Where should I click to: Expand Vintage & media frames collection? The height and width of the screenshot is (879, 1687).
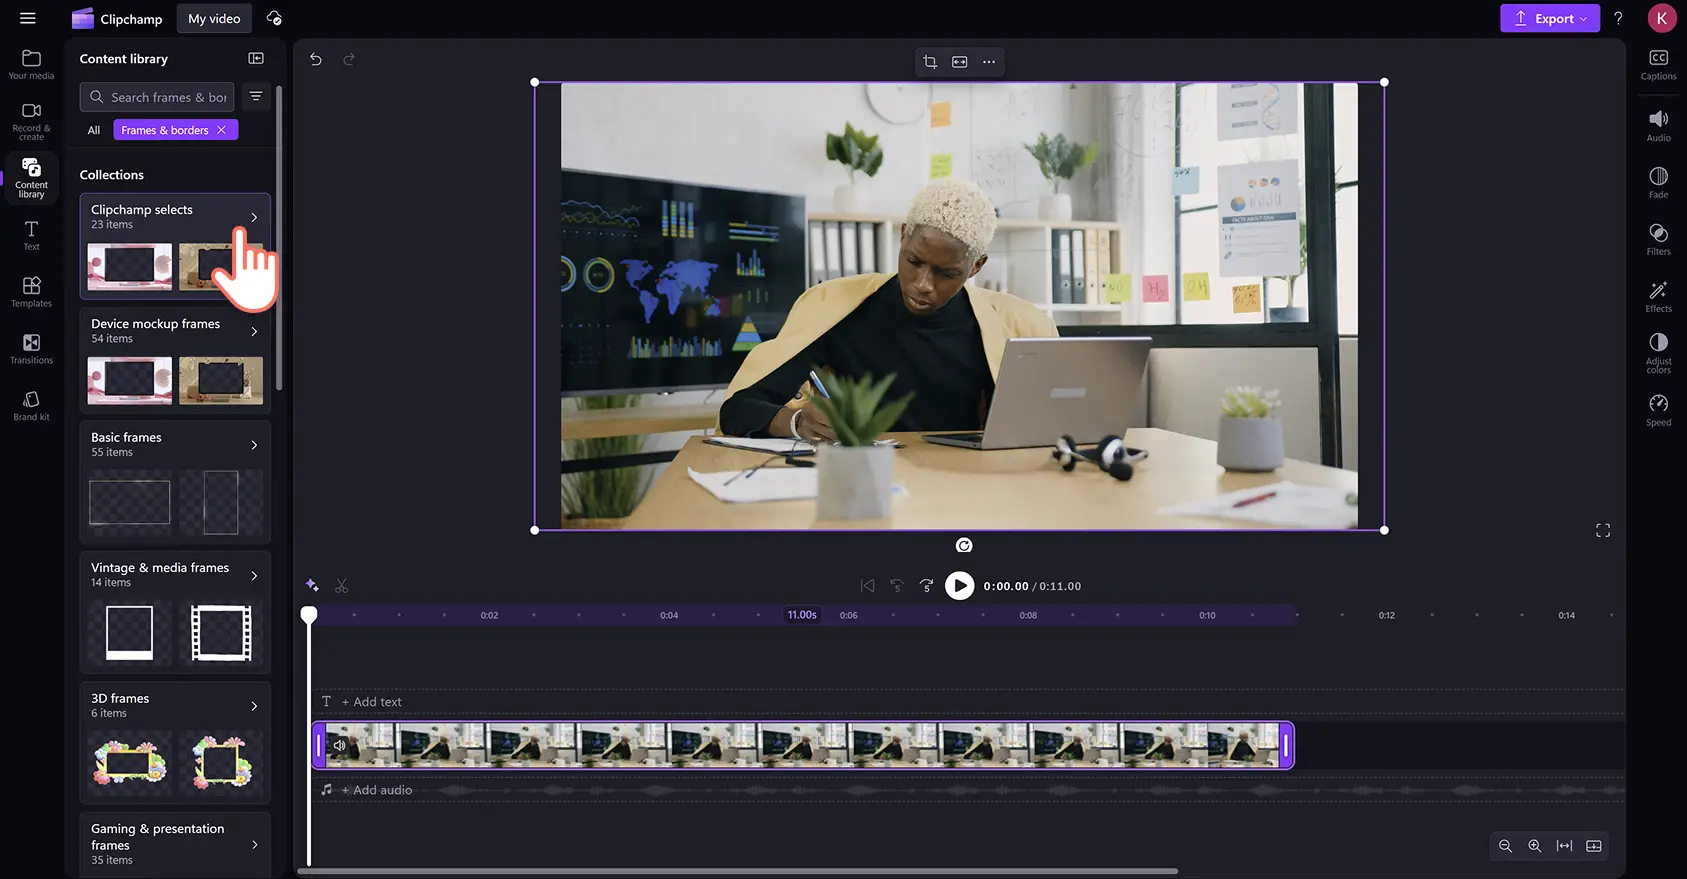tap(254, 575)
